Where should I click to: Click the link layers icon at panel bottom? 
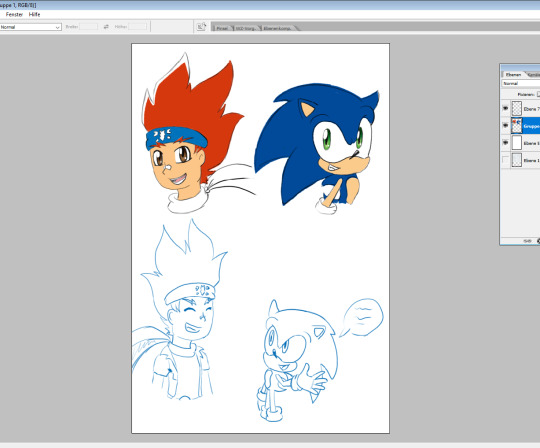[527, 241]
